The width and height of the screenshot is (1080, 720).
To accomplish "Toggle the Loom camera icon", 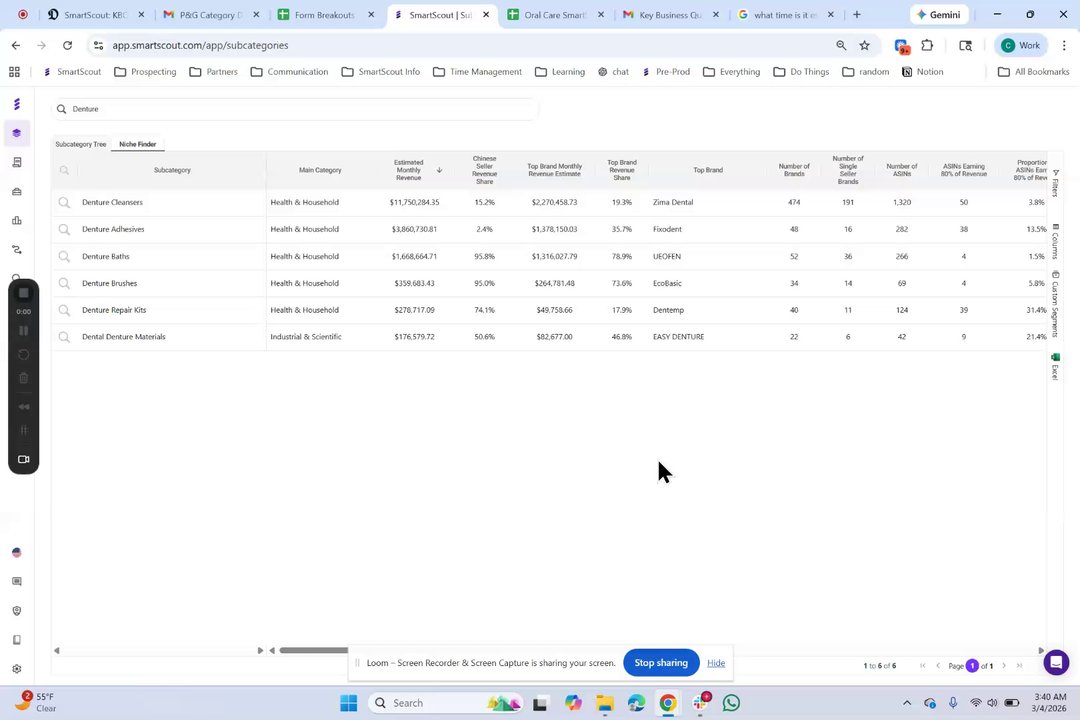I will pyautogui.click(x=23, y=460).
